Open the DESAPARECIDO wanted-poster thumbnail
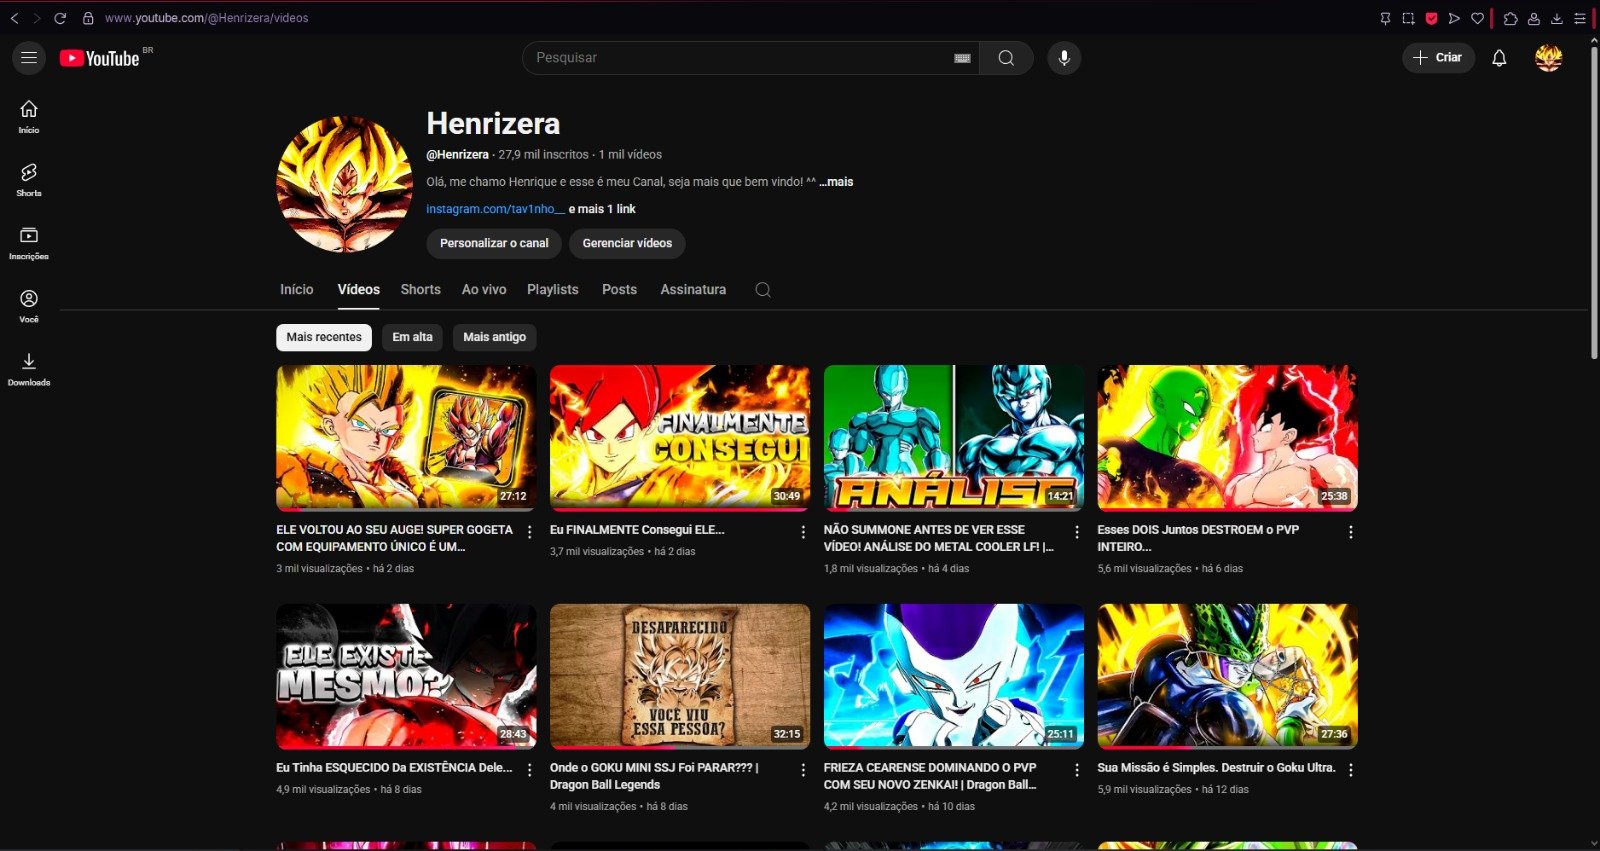This screenshot has height=851, width=1600. pyautogui.click(x=680, y=676)
